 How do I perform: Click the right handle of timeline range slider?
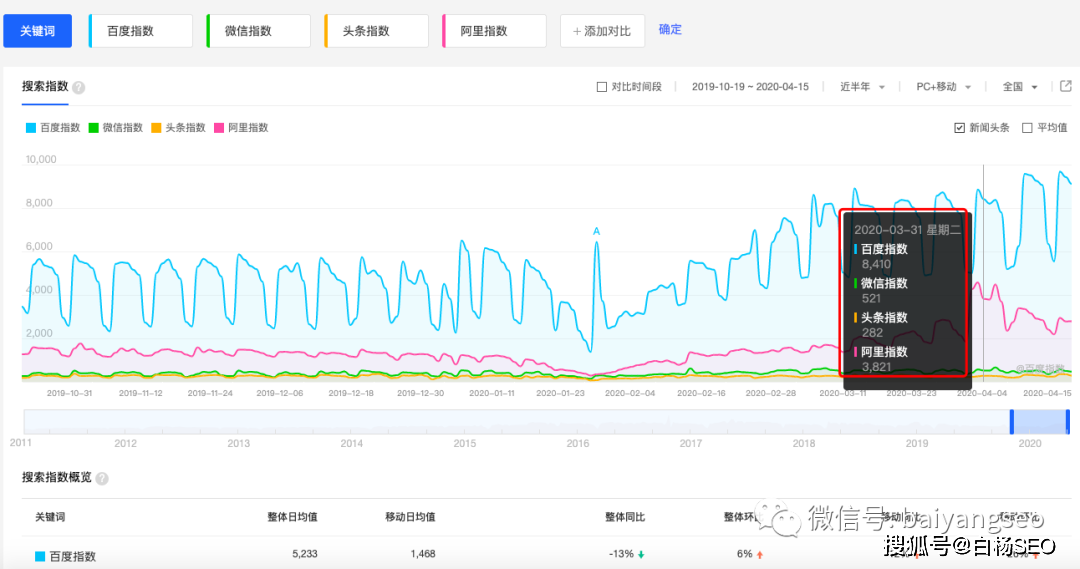pos(1068,422)
